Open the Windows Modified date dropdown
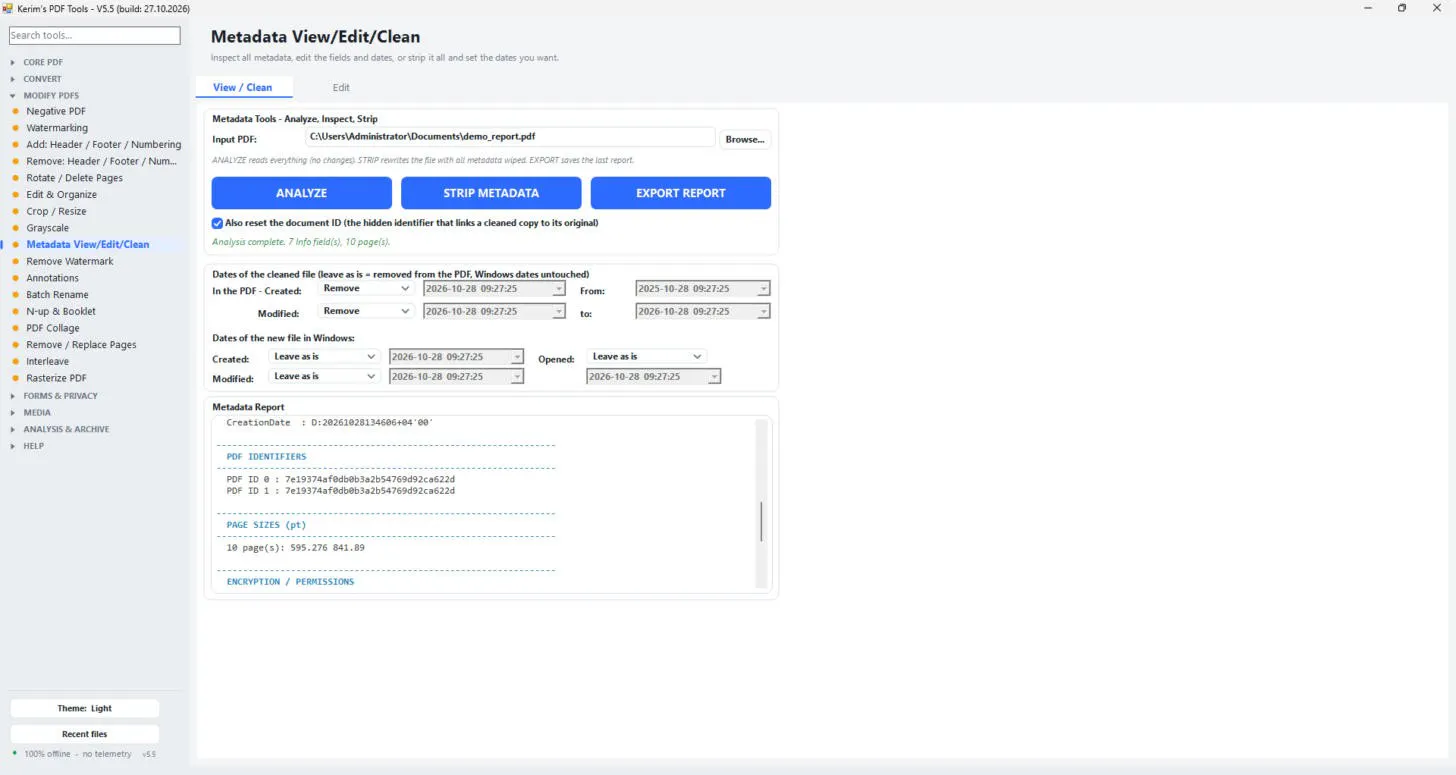This screenshot has width=1456, height=775. [x=324, y=376]
